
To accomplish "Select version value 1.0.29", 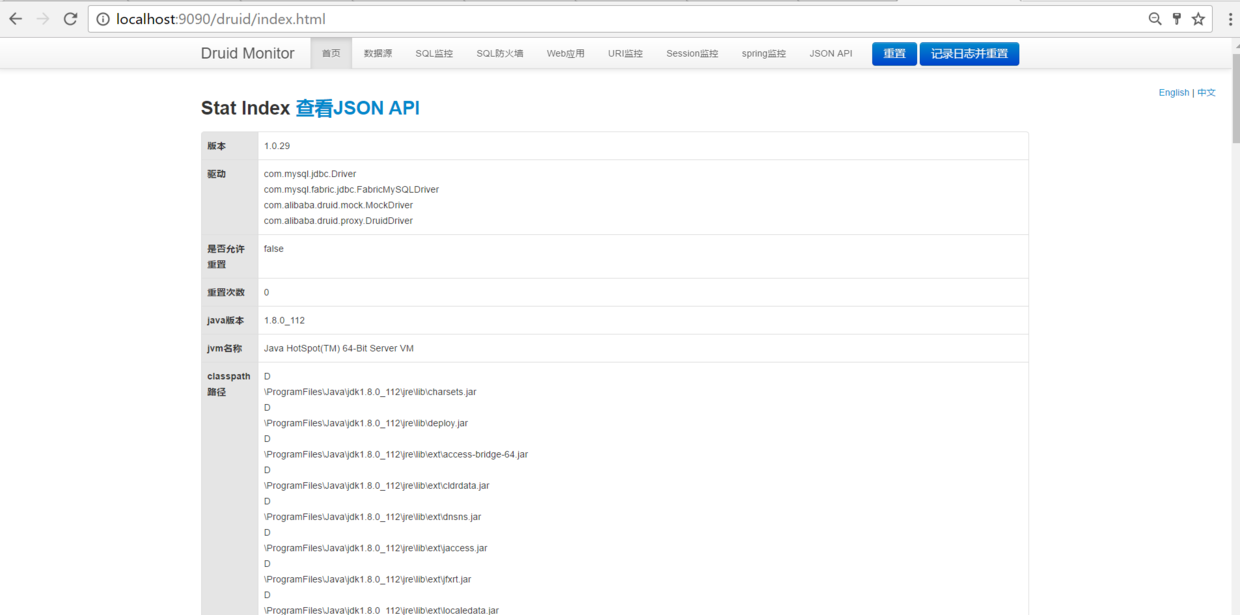I will [277, 146].
